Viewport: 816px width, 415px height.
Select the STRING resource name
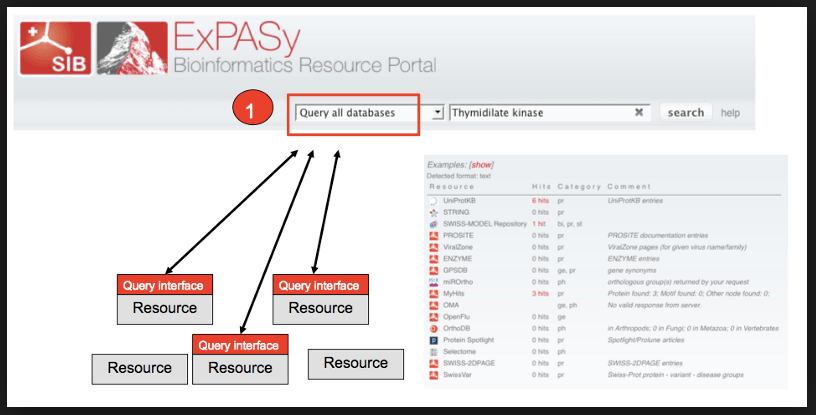[x=456, y=212]
